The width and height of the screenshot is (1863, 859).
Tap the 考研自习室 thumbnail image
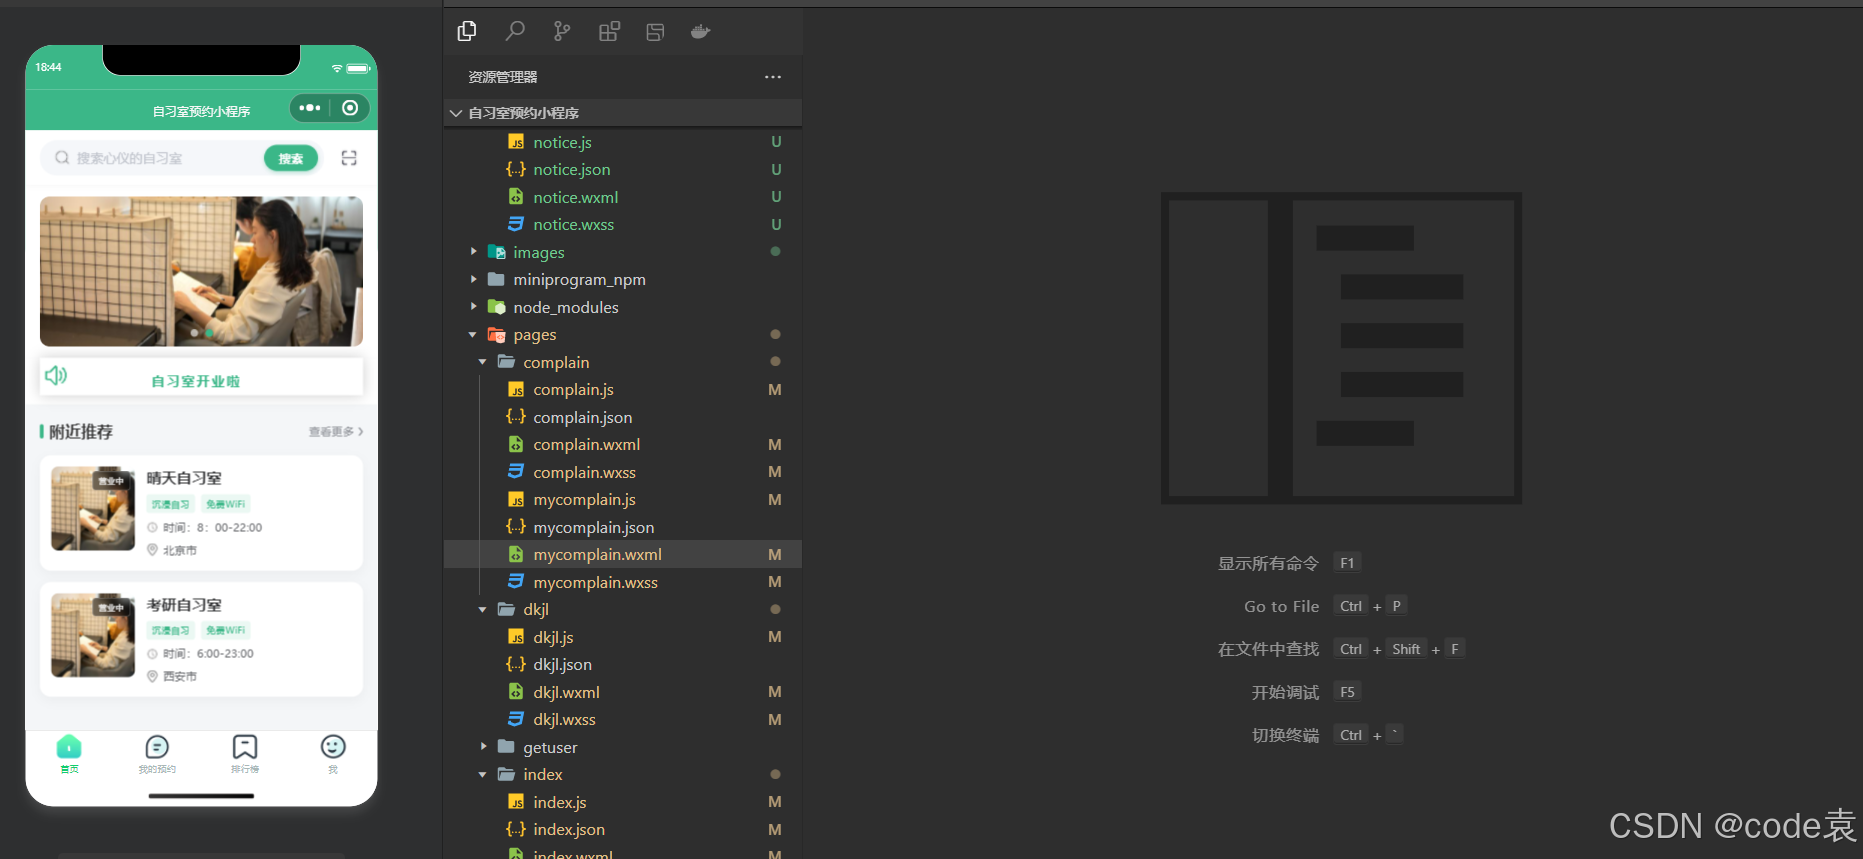coord(93,635)
